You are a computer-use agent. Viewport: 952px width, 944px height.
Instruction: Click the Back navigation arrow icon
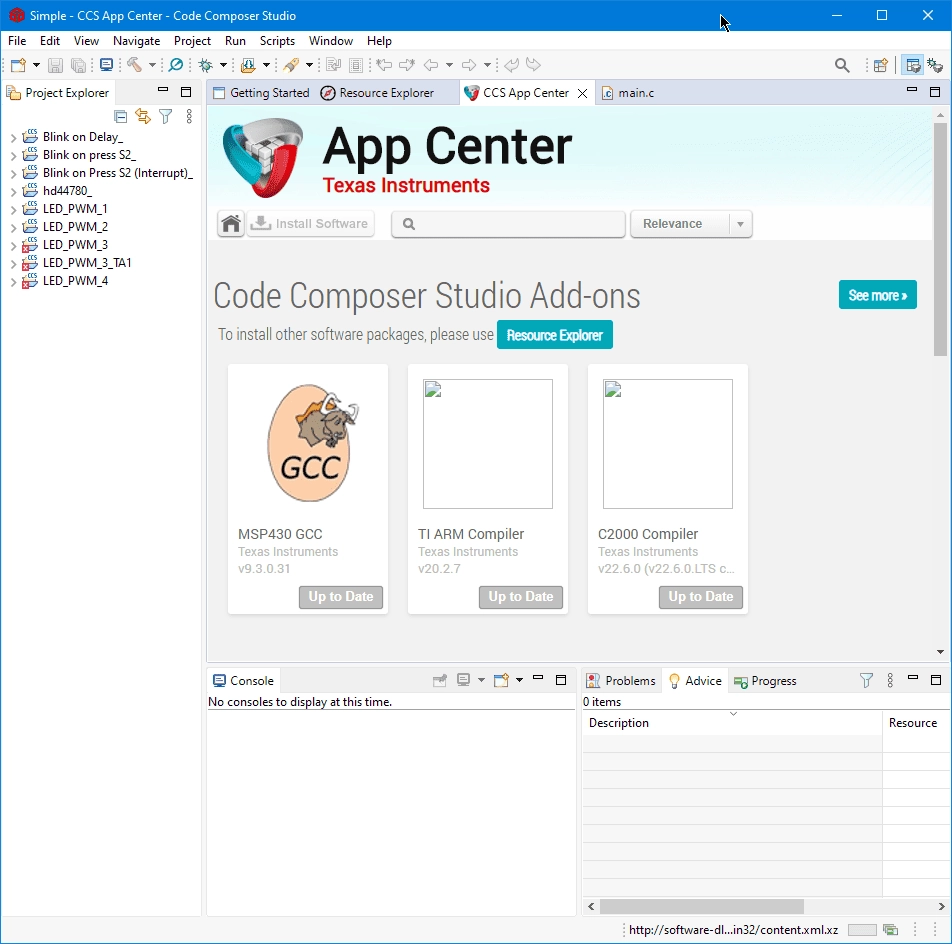[431, 65]
